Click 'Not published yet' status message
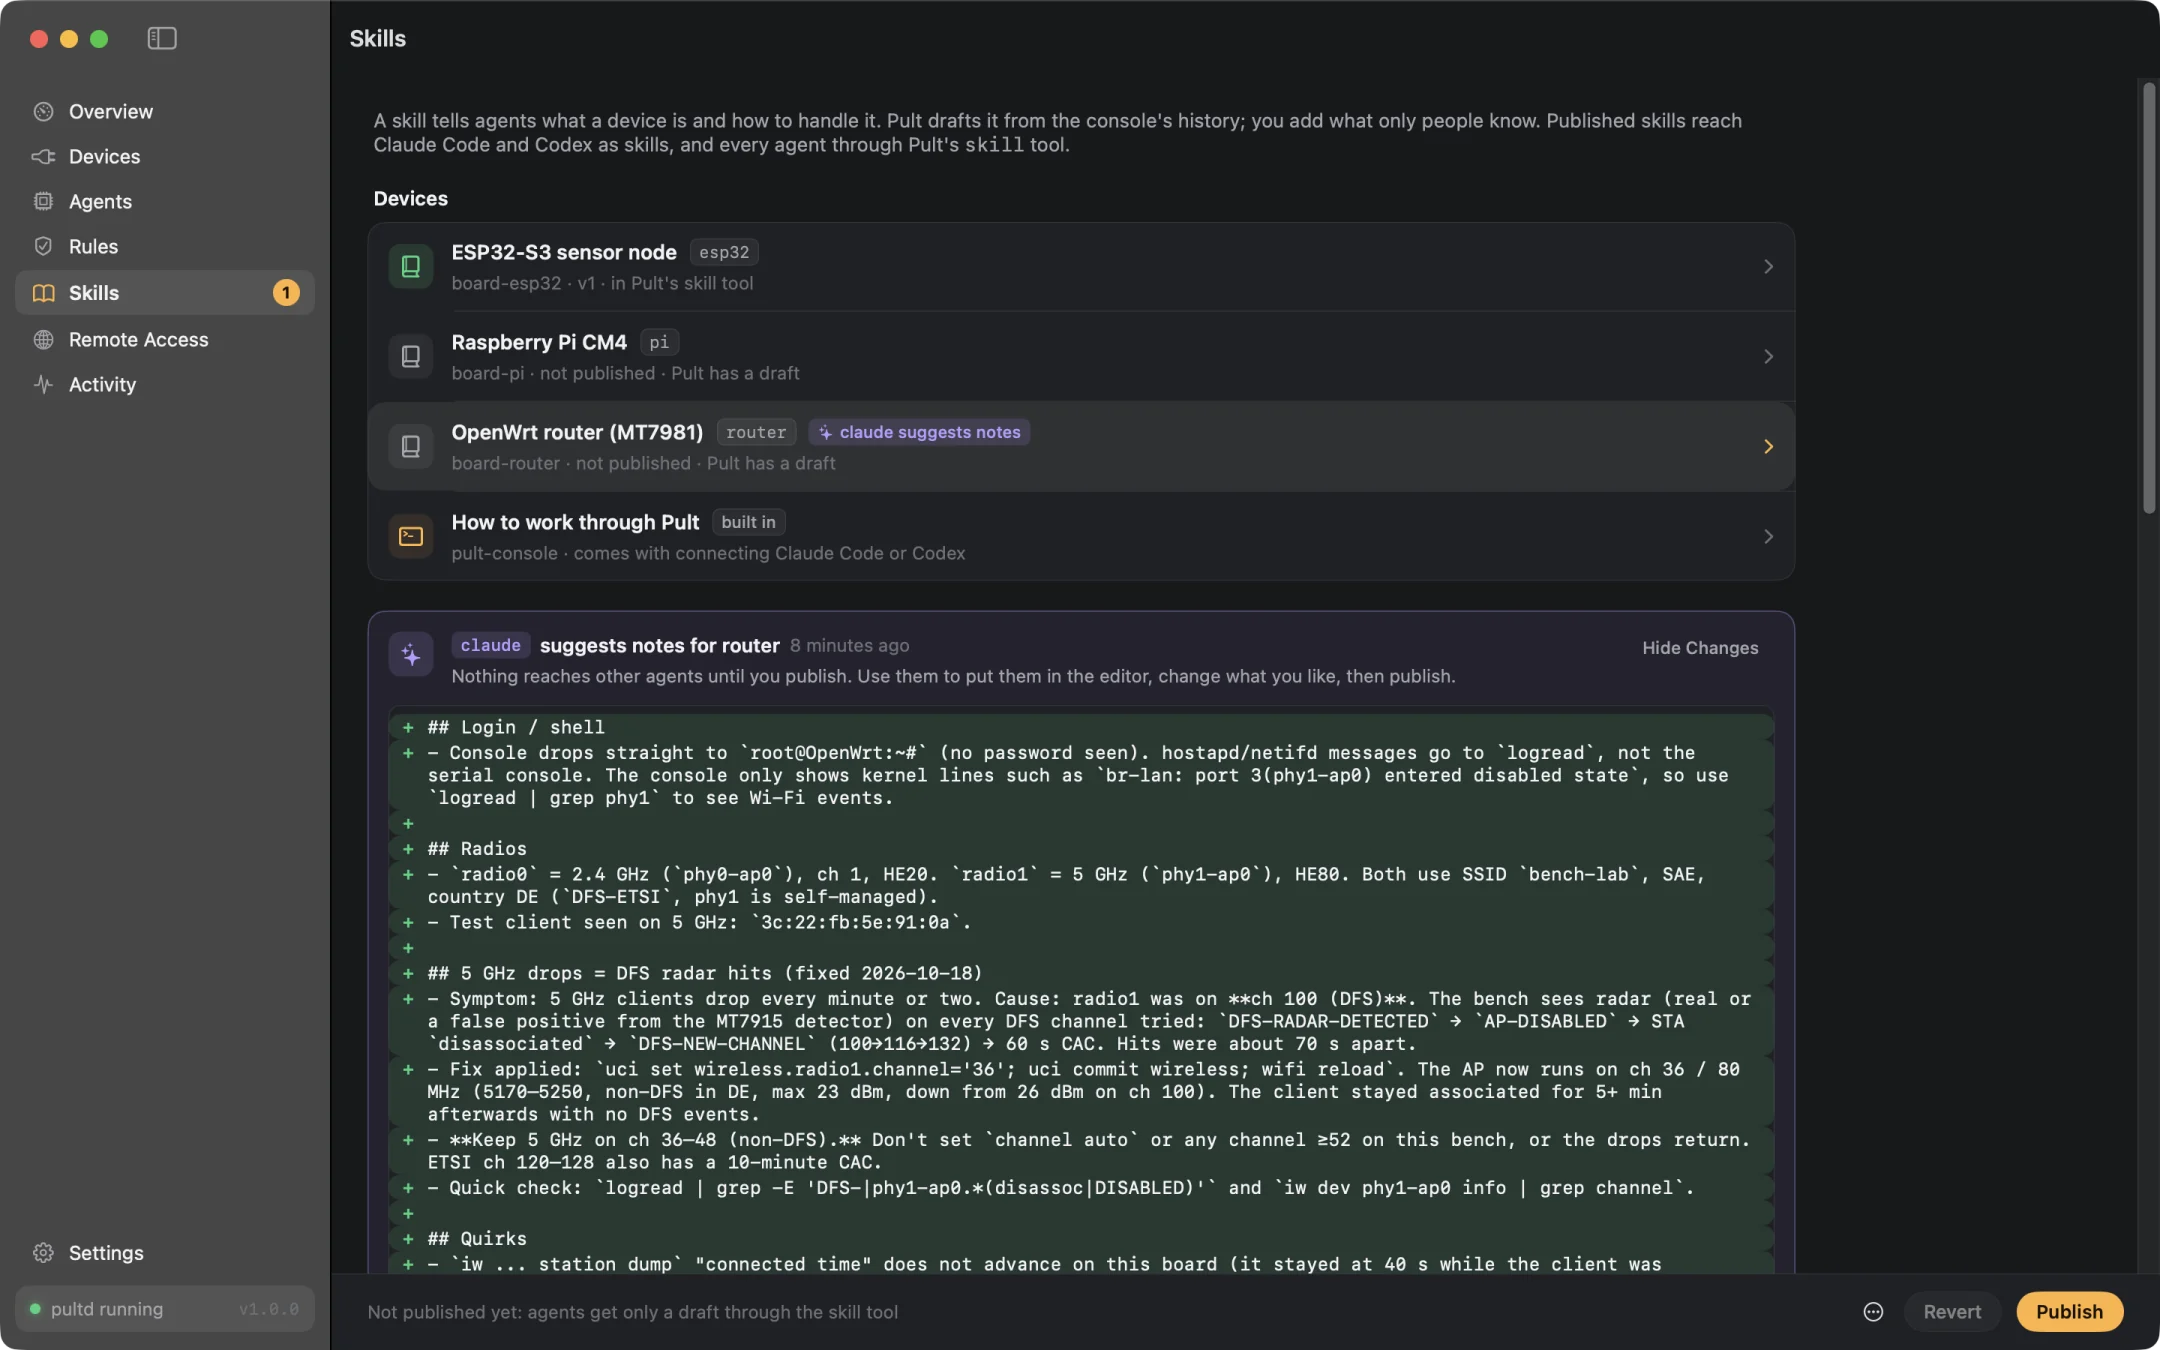The height and width of the screenshot is (1350, 2160). point(633,1311)
